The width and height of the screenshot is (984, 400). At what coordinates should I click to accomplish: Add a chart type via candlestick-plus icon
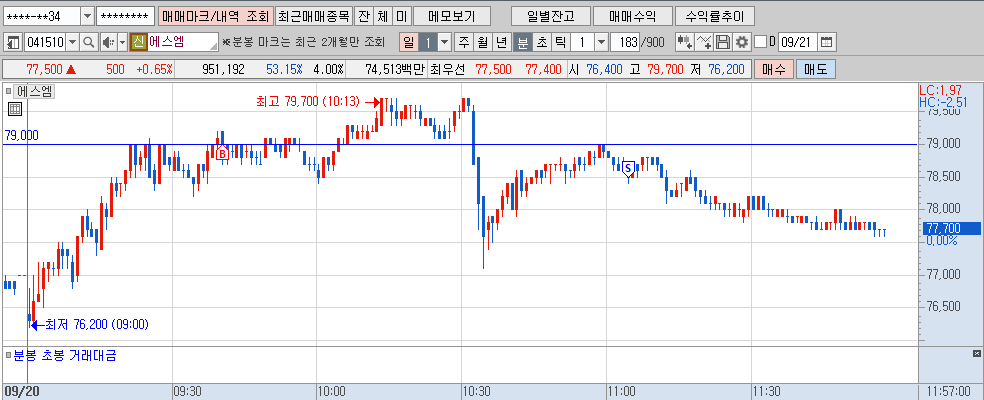[685, 42]
